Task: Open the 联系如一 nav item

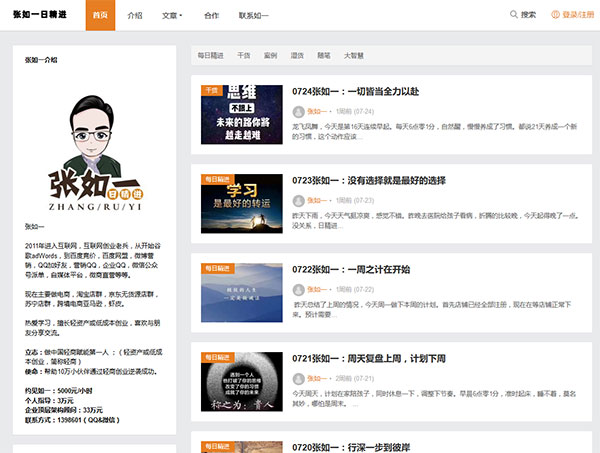Action: (x=254, y=15)
